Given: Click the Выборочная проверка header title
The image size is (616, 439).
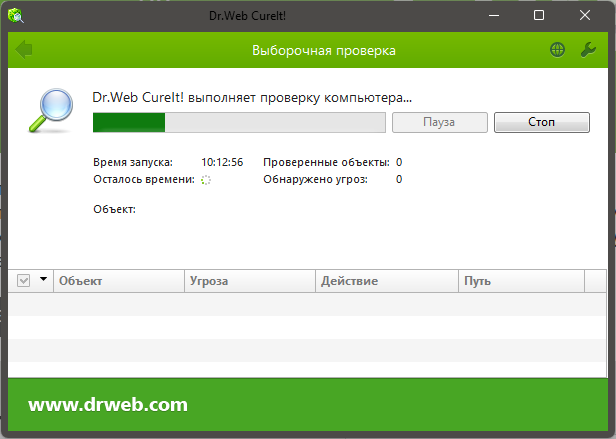Looking at the screenshot, I should click(322, 49).
